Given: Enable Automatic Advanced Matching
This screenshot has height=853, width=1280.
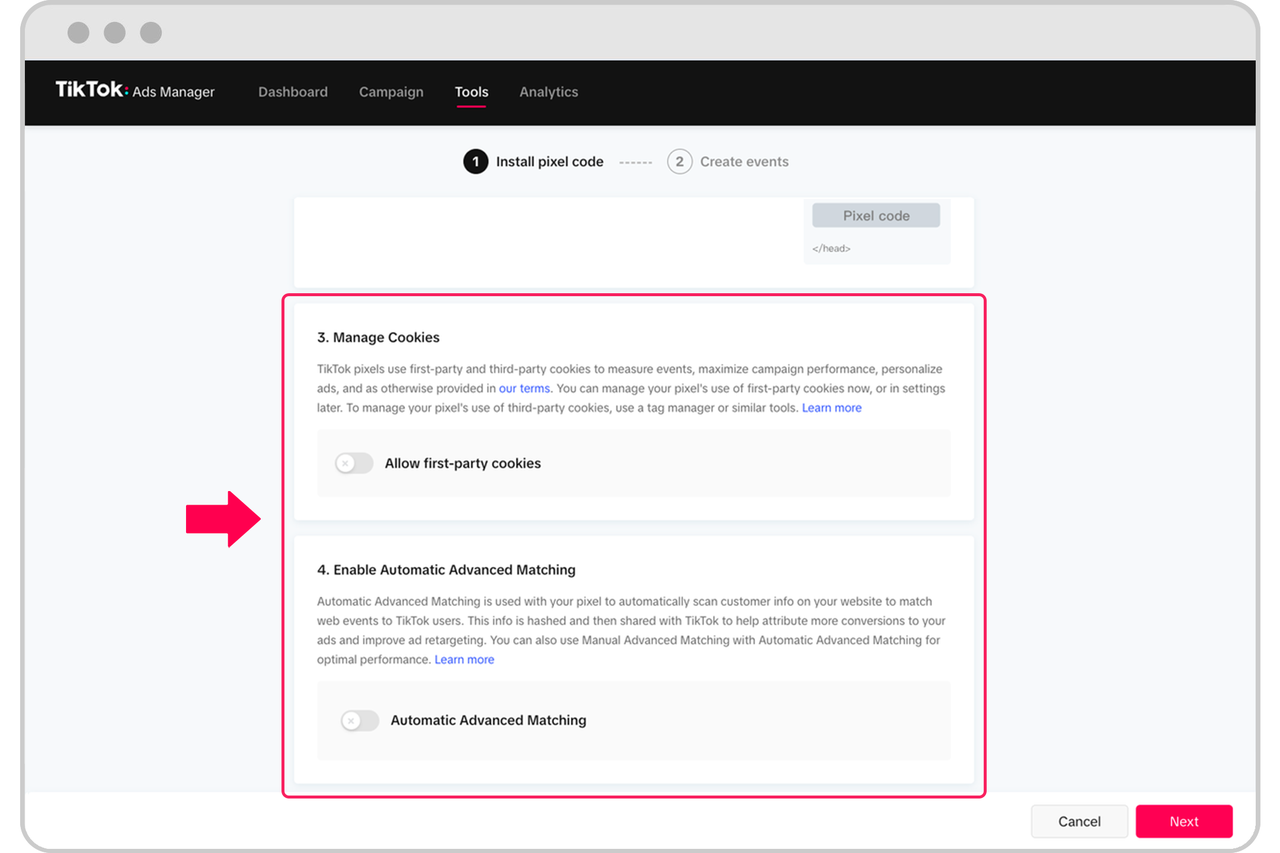Looking at the screenshot, I should click(x=359, y=720).
